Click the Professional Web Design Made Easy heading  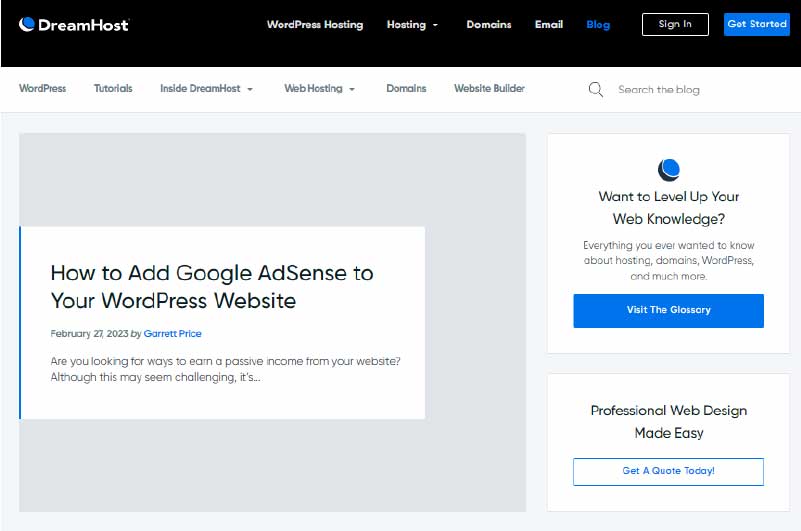[668, 422]
